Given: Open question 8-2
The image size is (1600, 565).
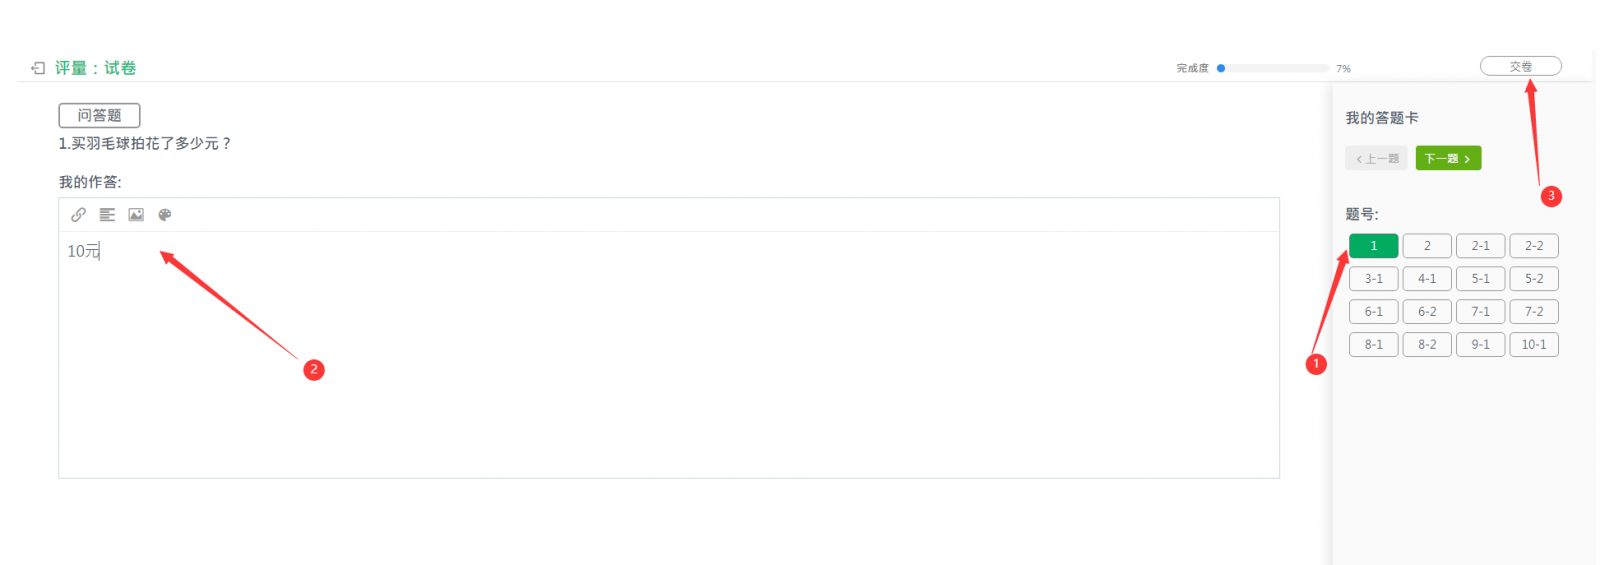Looking at the screenshot, I should coord(1427,345).
